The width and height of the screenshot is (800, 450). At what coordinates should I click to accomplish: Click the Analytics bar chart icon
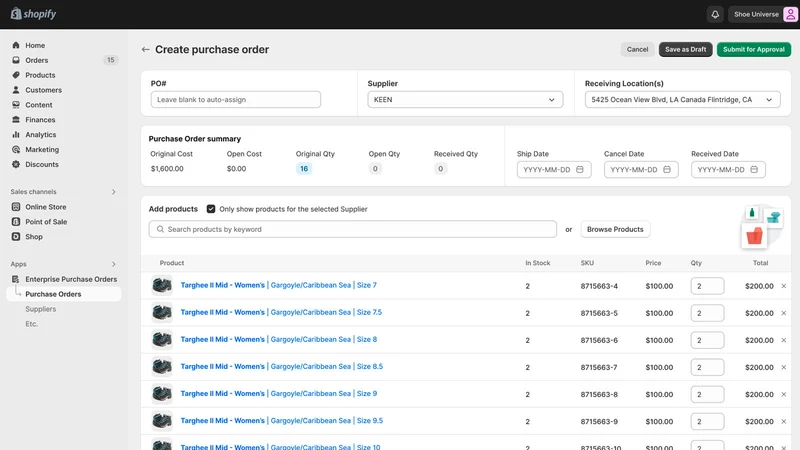click(16, 135)
